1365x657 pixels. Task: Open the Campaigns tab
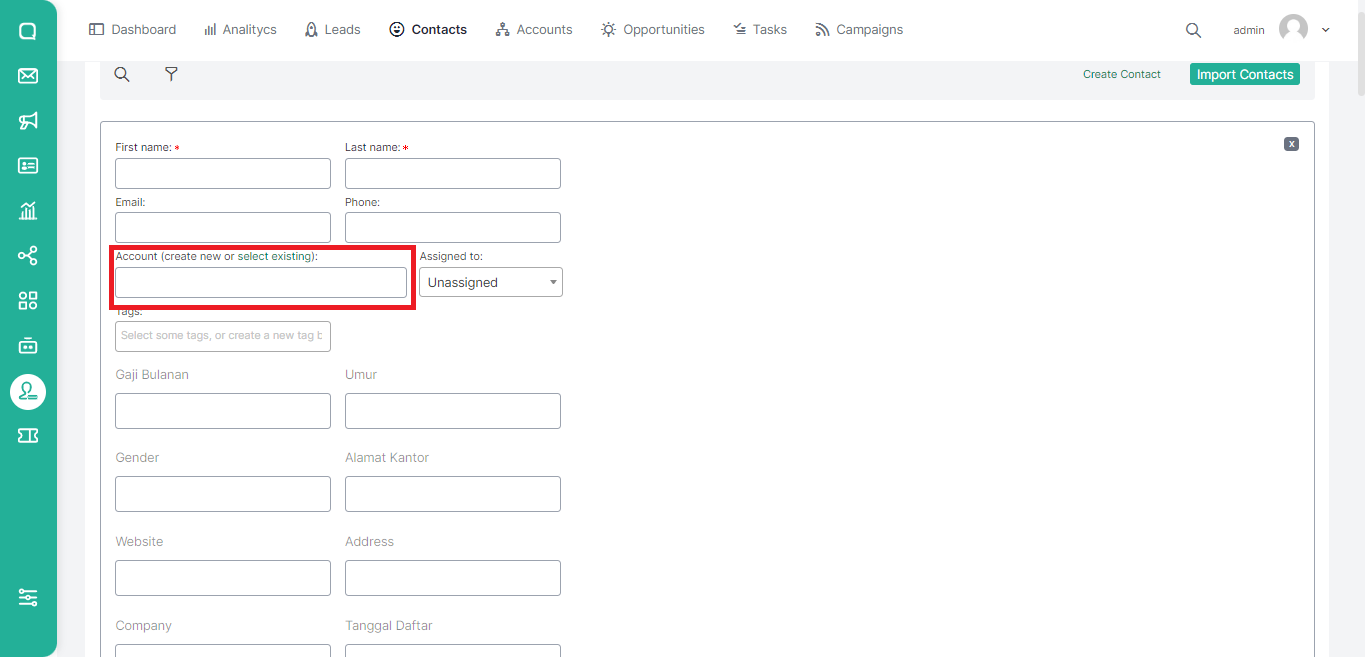pos(859,30)
